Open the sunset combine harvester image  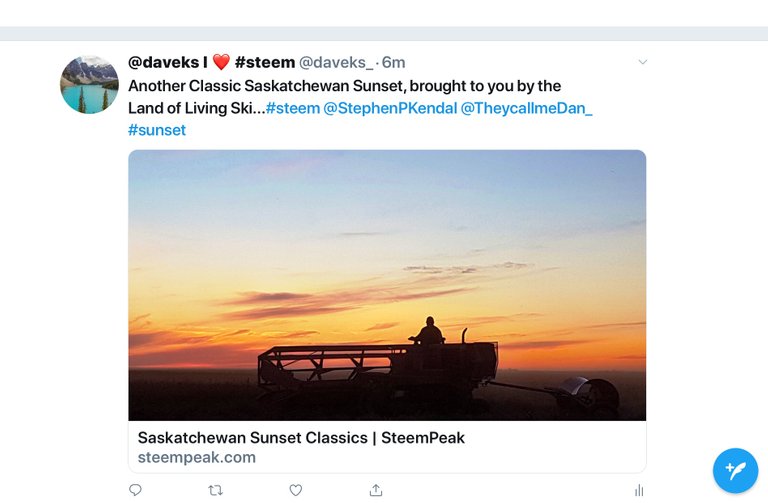tap(387, 284)
